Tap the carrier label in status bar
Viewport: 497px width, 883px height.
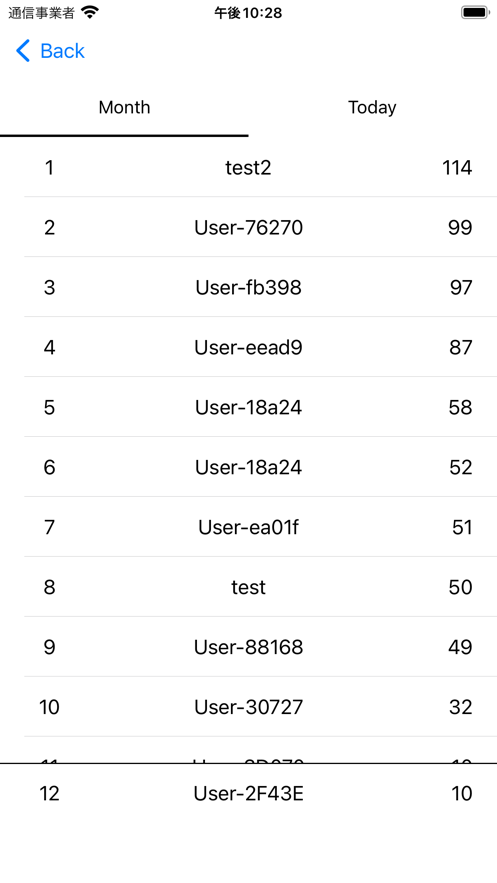tap(42, 13)
